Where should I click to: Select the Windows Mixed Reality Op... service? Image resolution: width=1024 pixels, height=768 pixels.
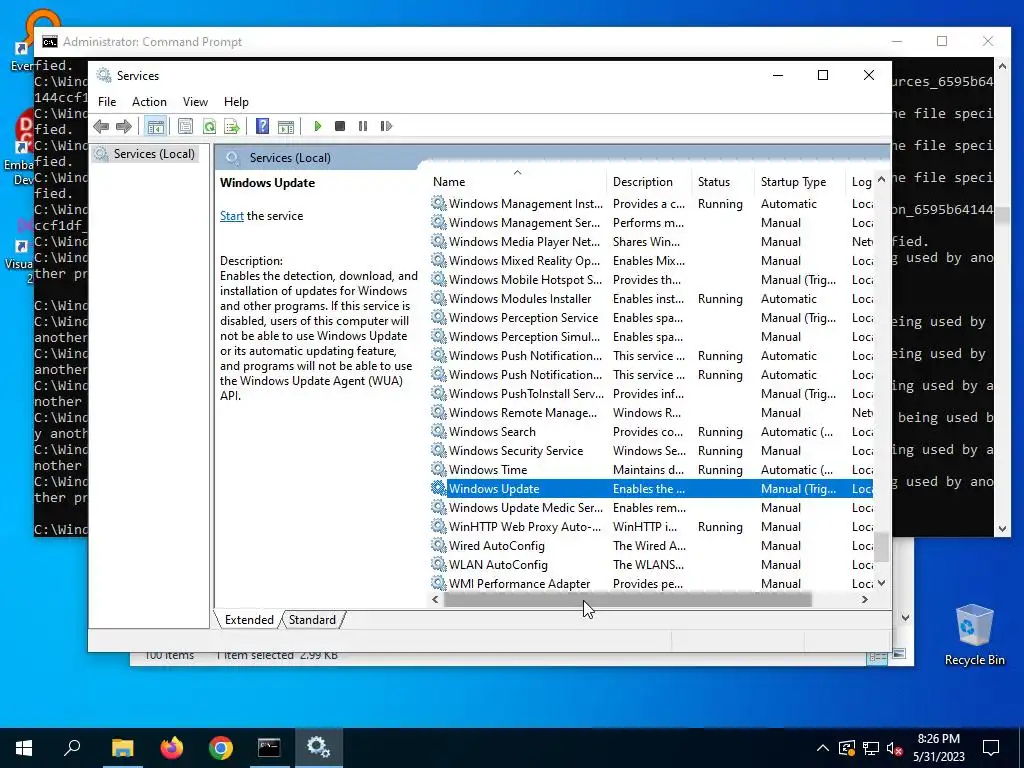click(524, 261)
